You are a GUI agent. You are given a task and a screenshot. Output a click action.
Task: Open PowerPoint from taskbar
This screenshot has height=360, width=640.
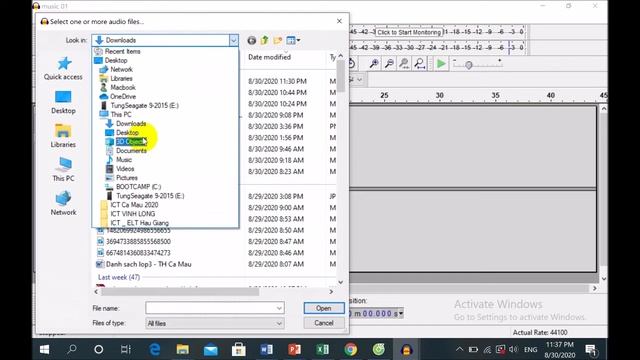pyautogui.click(x=294, y=349)
